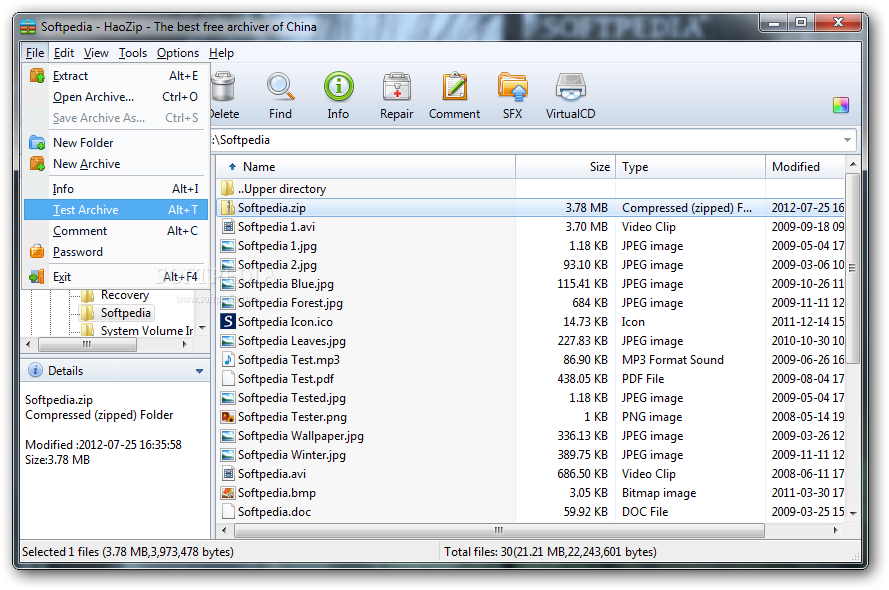Click the Softpedia Test.mp3 audio icon

(228, 359)
